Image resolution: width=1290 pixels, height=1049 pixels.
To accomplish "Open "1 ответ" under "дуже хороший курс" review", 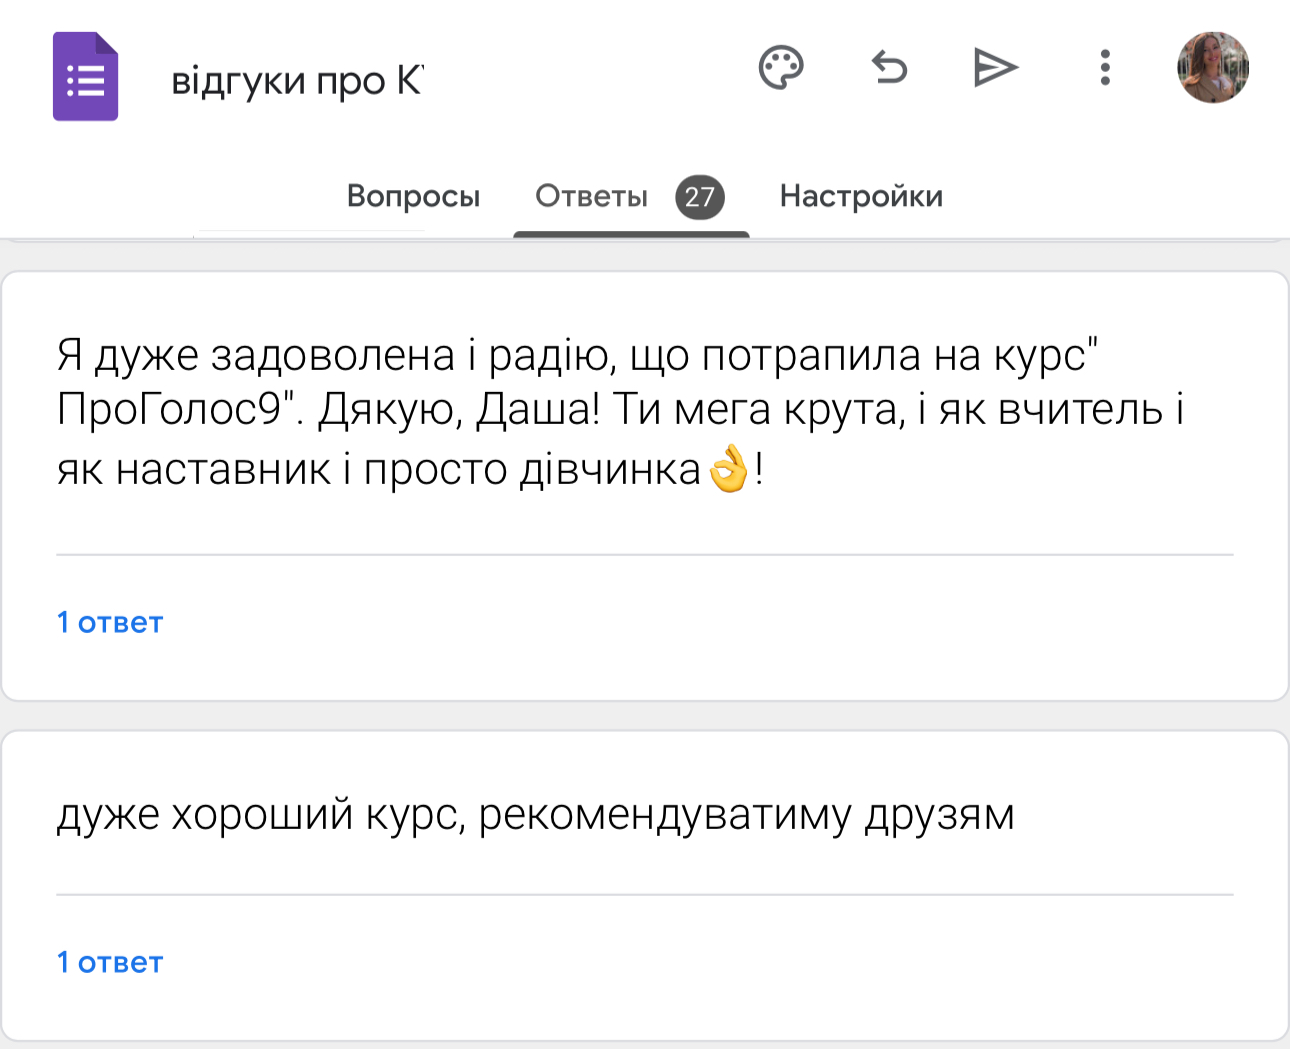I will 110,963.
